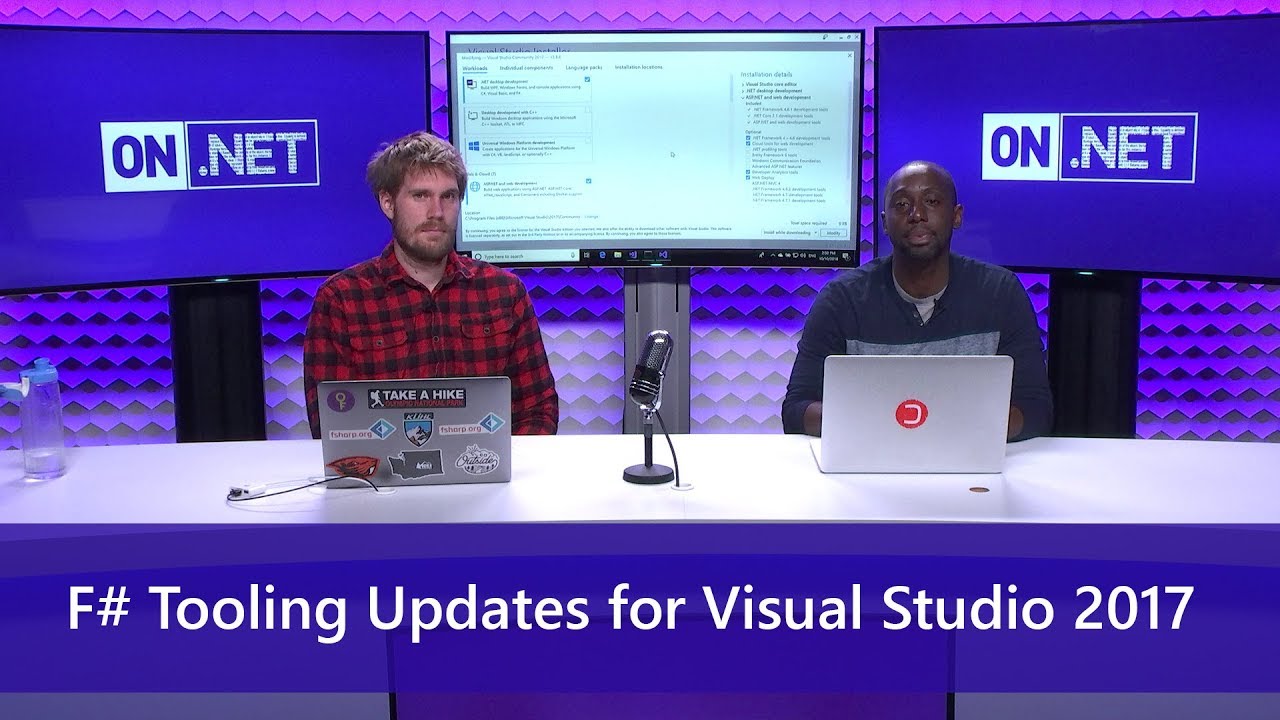Close the Modifying Visual Studio dialog
The image size is (1280, 720).
coord(850,55)
